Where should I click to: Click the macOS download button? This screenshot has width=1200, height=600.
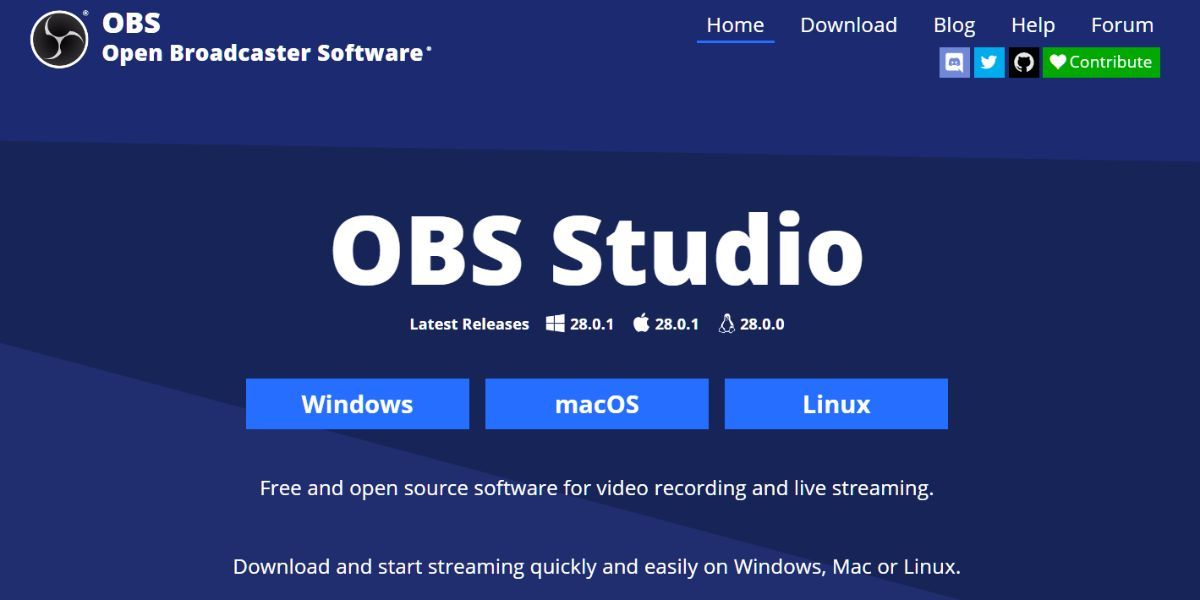596,403
